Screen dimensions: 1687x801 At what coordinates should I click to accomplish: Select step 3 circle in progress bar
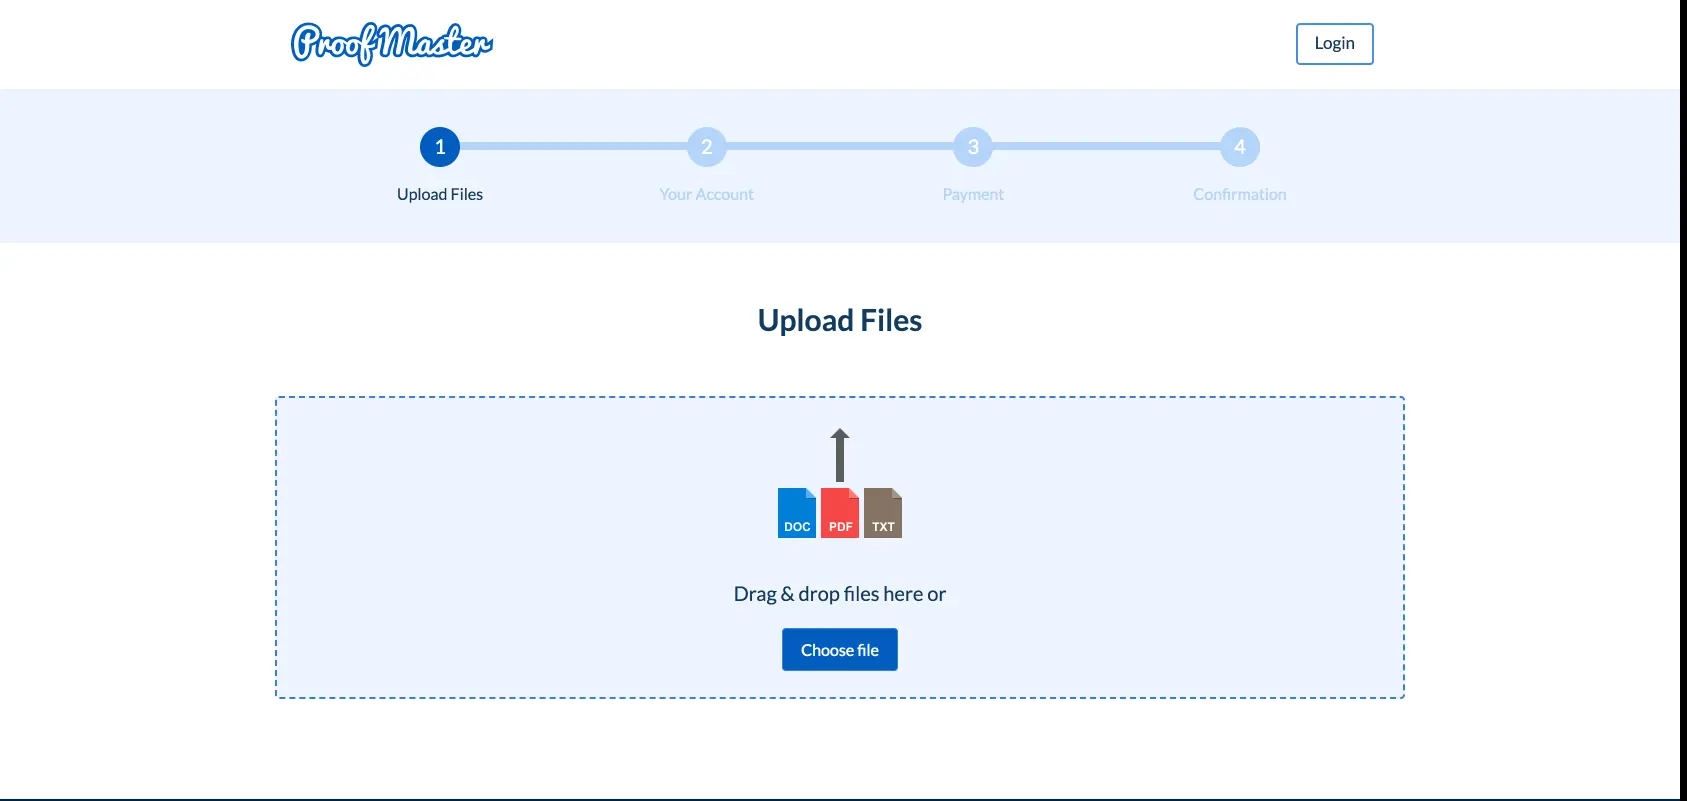(973, 147)
